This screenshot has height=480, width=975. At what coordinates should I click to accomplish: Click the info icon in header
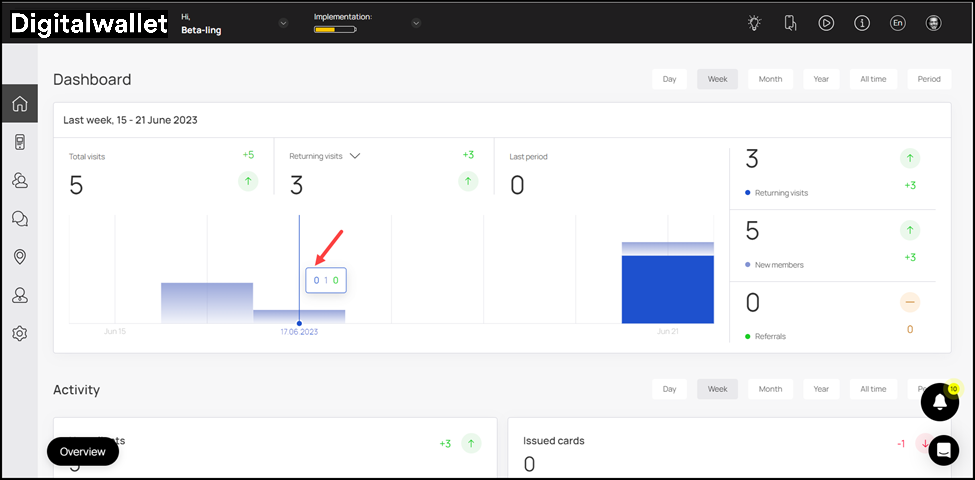pyautogui.click(x=862, y=23)
